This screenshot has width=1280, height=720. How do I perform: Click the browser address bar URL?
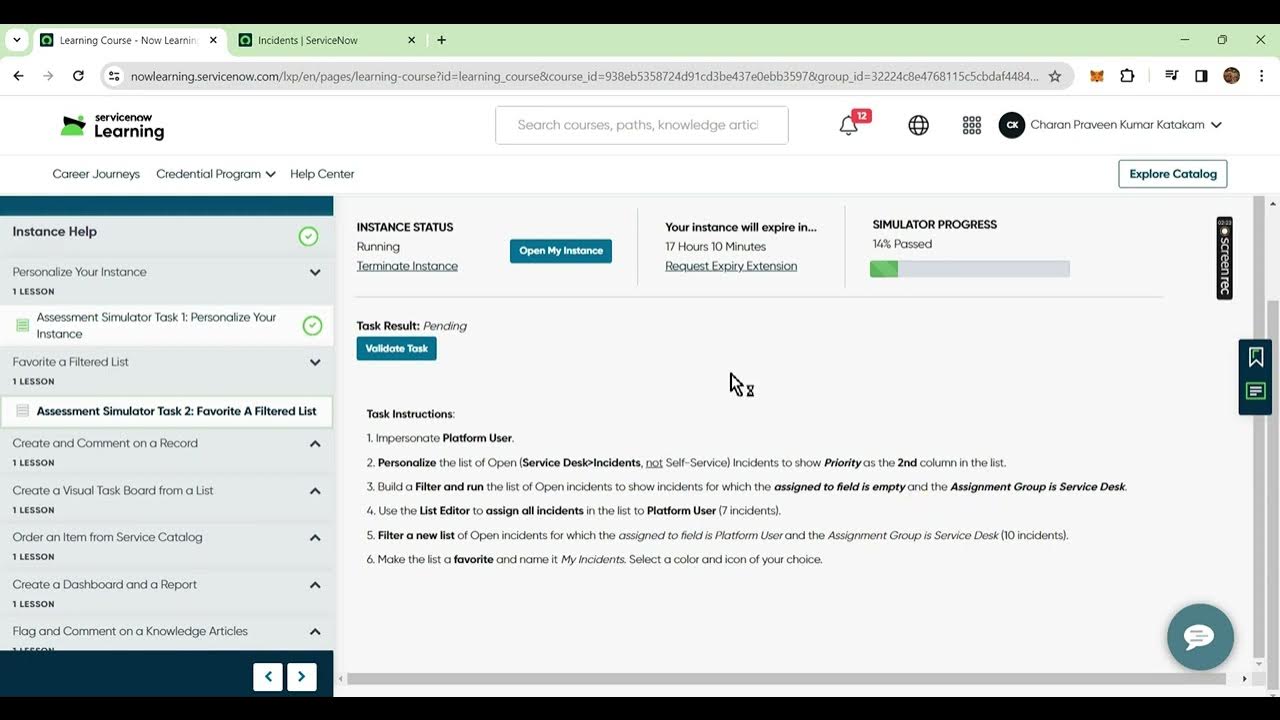(584, 76)
